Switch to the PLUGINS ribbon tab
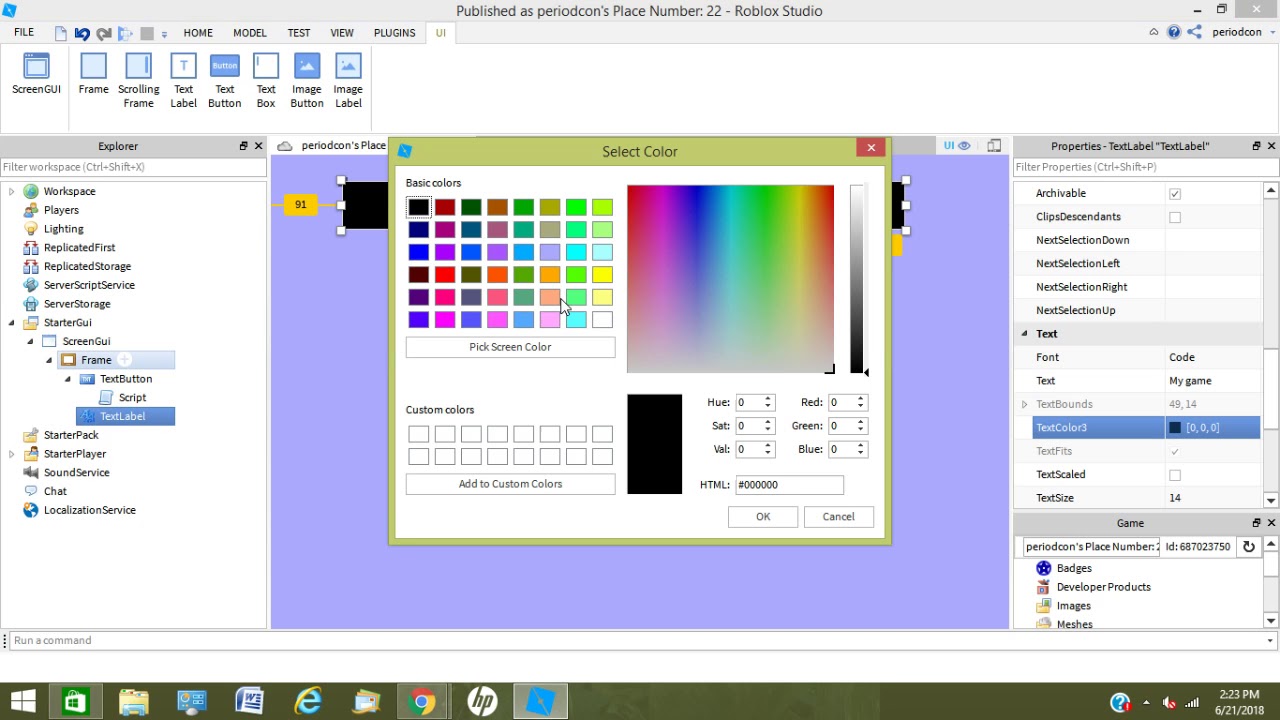 click(x=394, y=33)
